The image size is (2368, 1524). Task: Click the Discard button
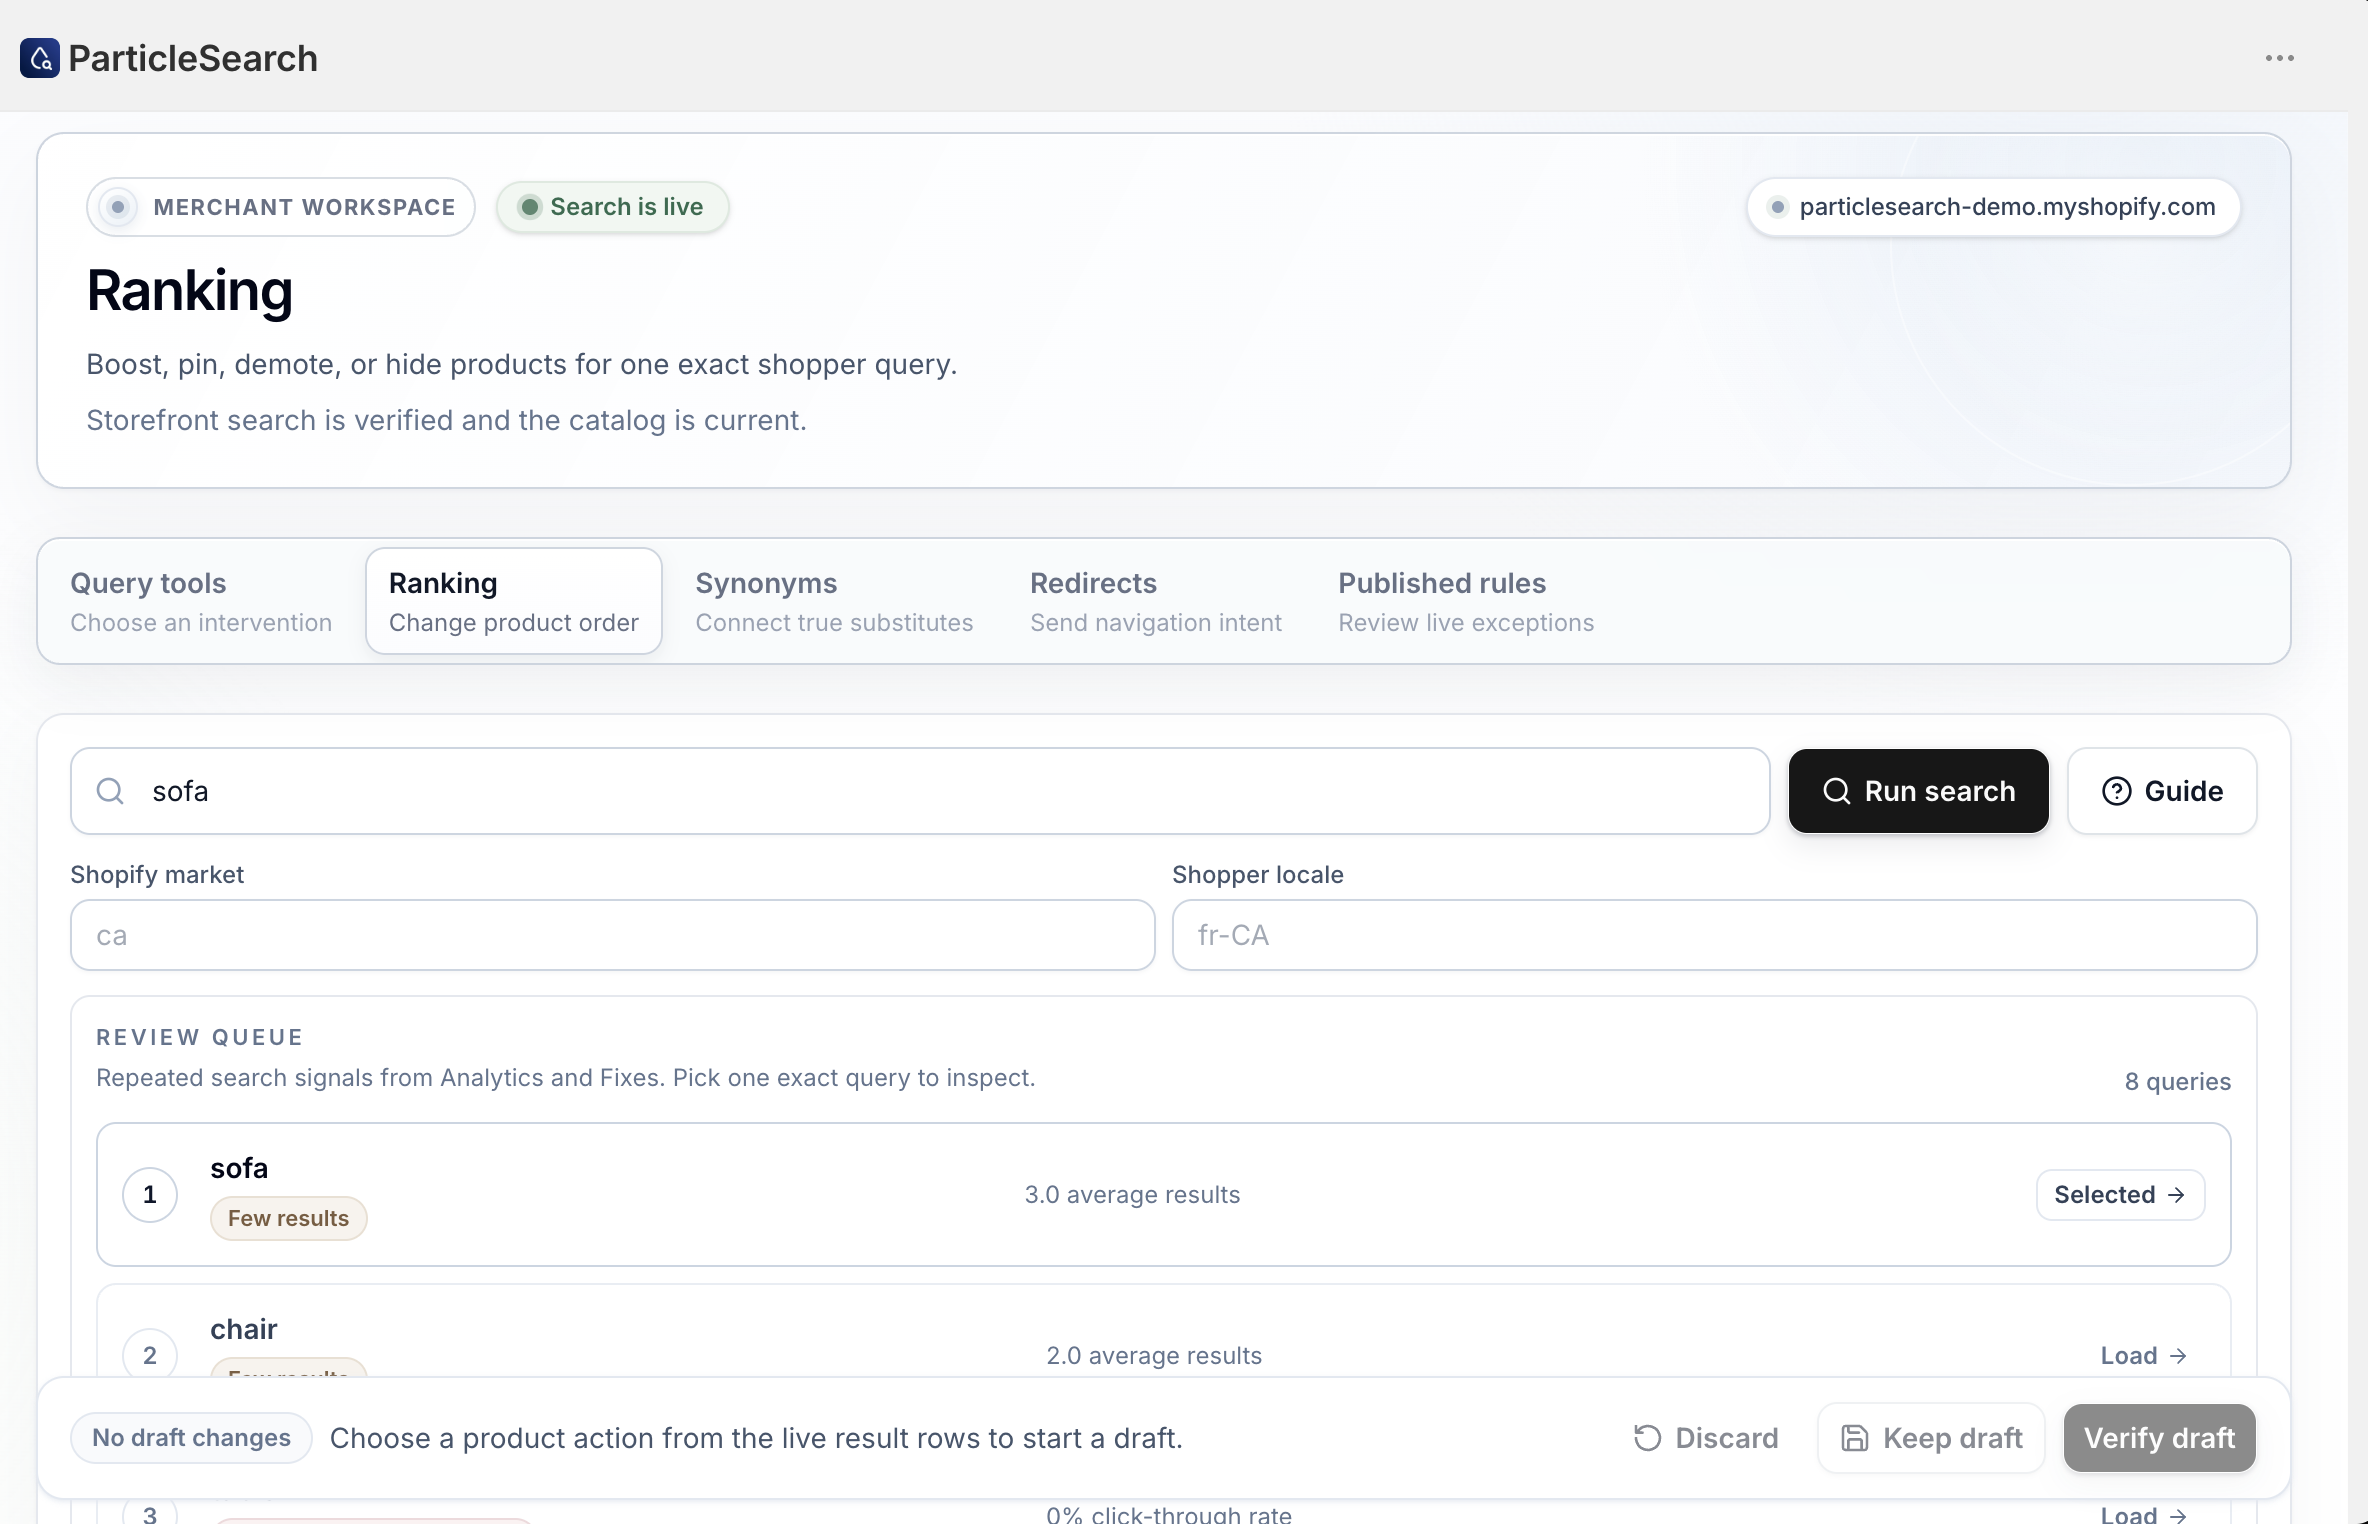[x=1706, y=1438]
